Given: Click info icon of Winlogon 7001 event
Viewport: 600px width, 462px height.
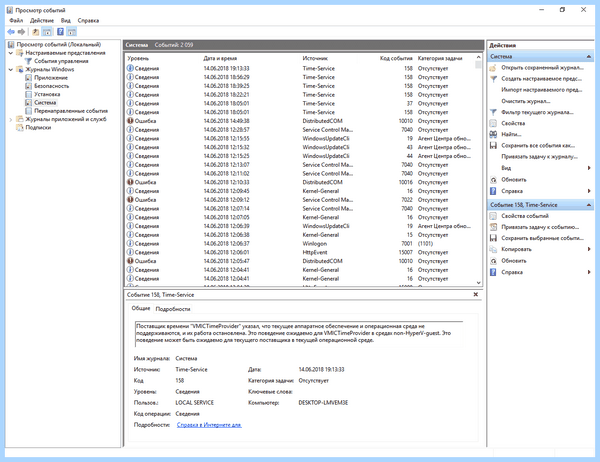Looking at the screenshot, I should (x=130, y=243).
